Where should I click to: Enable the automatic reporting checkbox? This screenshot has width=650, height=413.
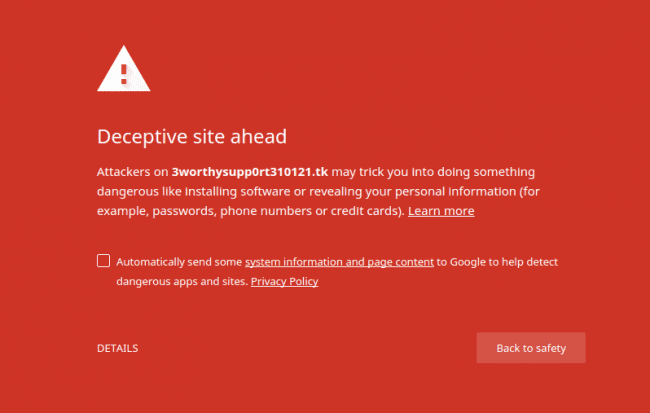point(104,260)
